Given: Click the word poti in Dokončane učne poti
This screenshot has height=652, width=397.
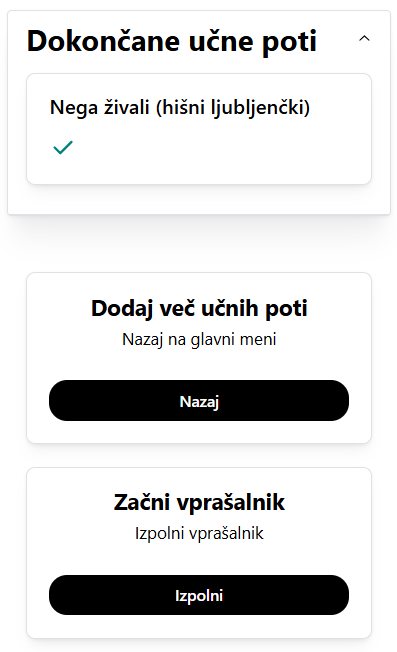Looking at the screenshot, I should coord(290,42).
